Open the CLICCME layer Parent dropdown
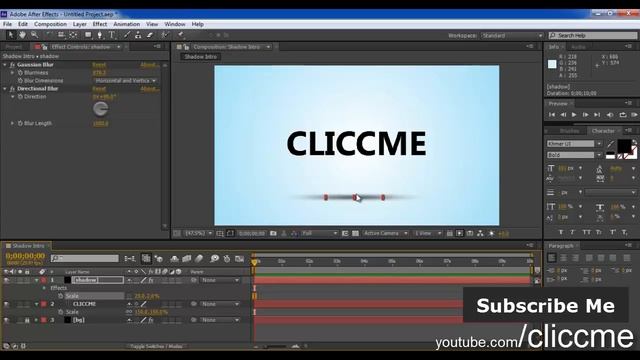Screen dimensions: 640x360 coord(220,304)
